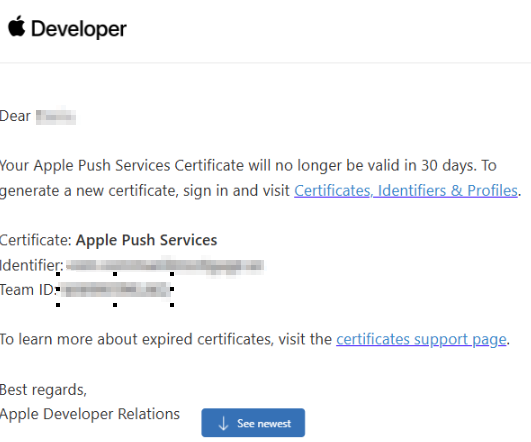Visit the certificates support page link

click(421, 339)
